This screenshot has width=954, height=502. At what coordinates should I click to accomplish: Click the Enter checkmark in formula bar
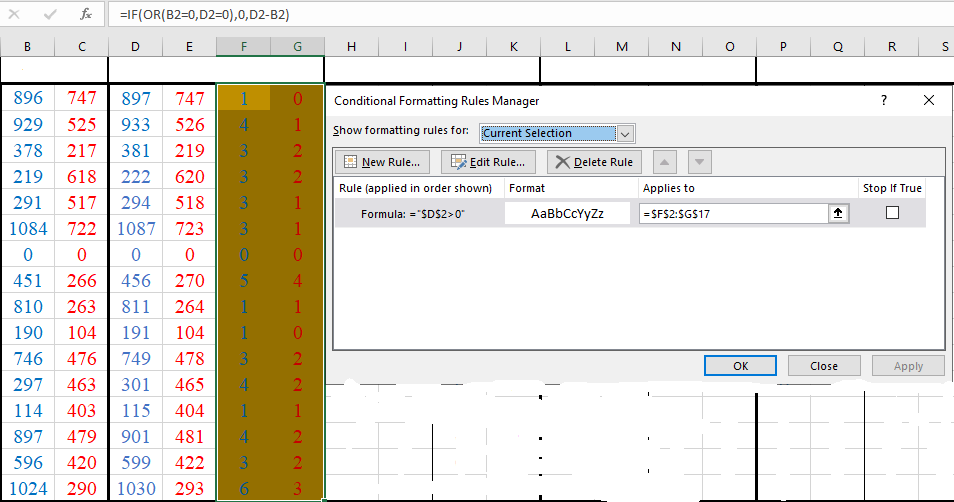pos(51,14)
